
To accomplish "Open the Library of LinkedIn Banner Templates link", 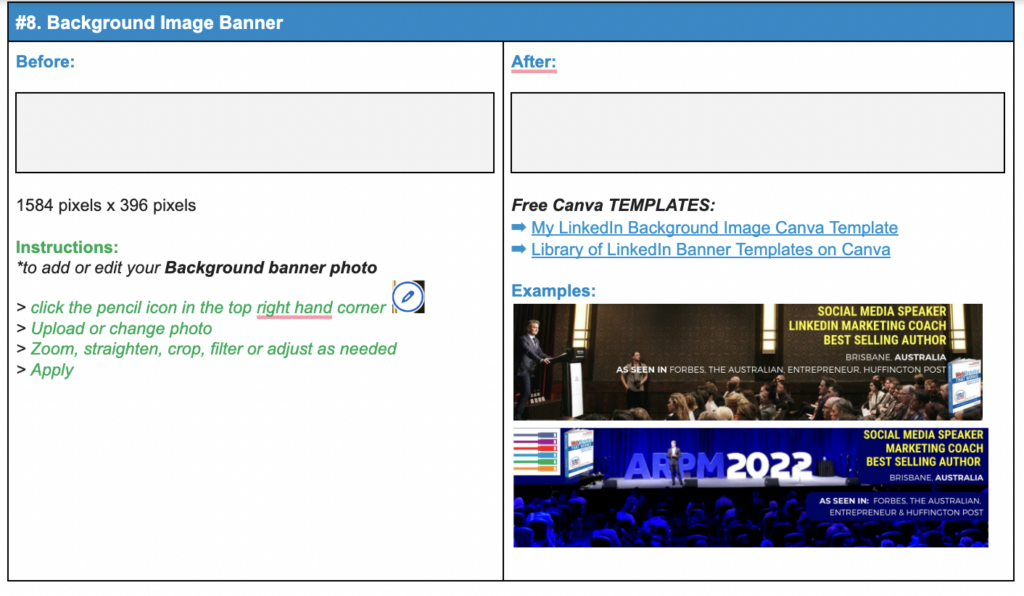I will point(710,250).
